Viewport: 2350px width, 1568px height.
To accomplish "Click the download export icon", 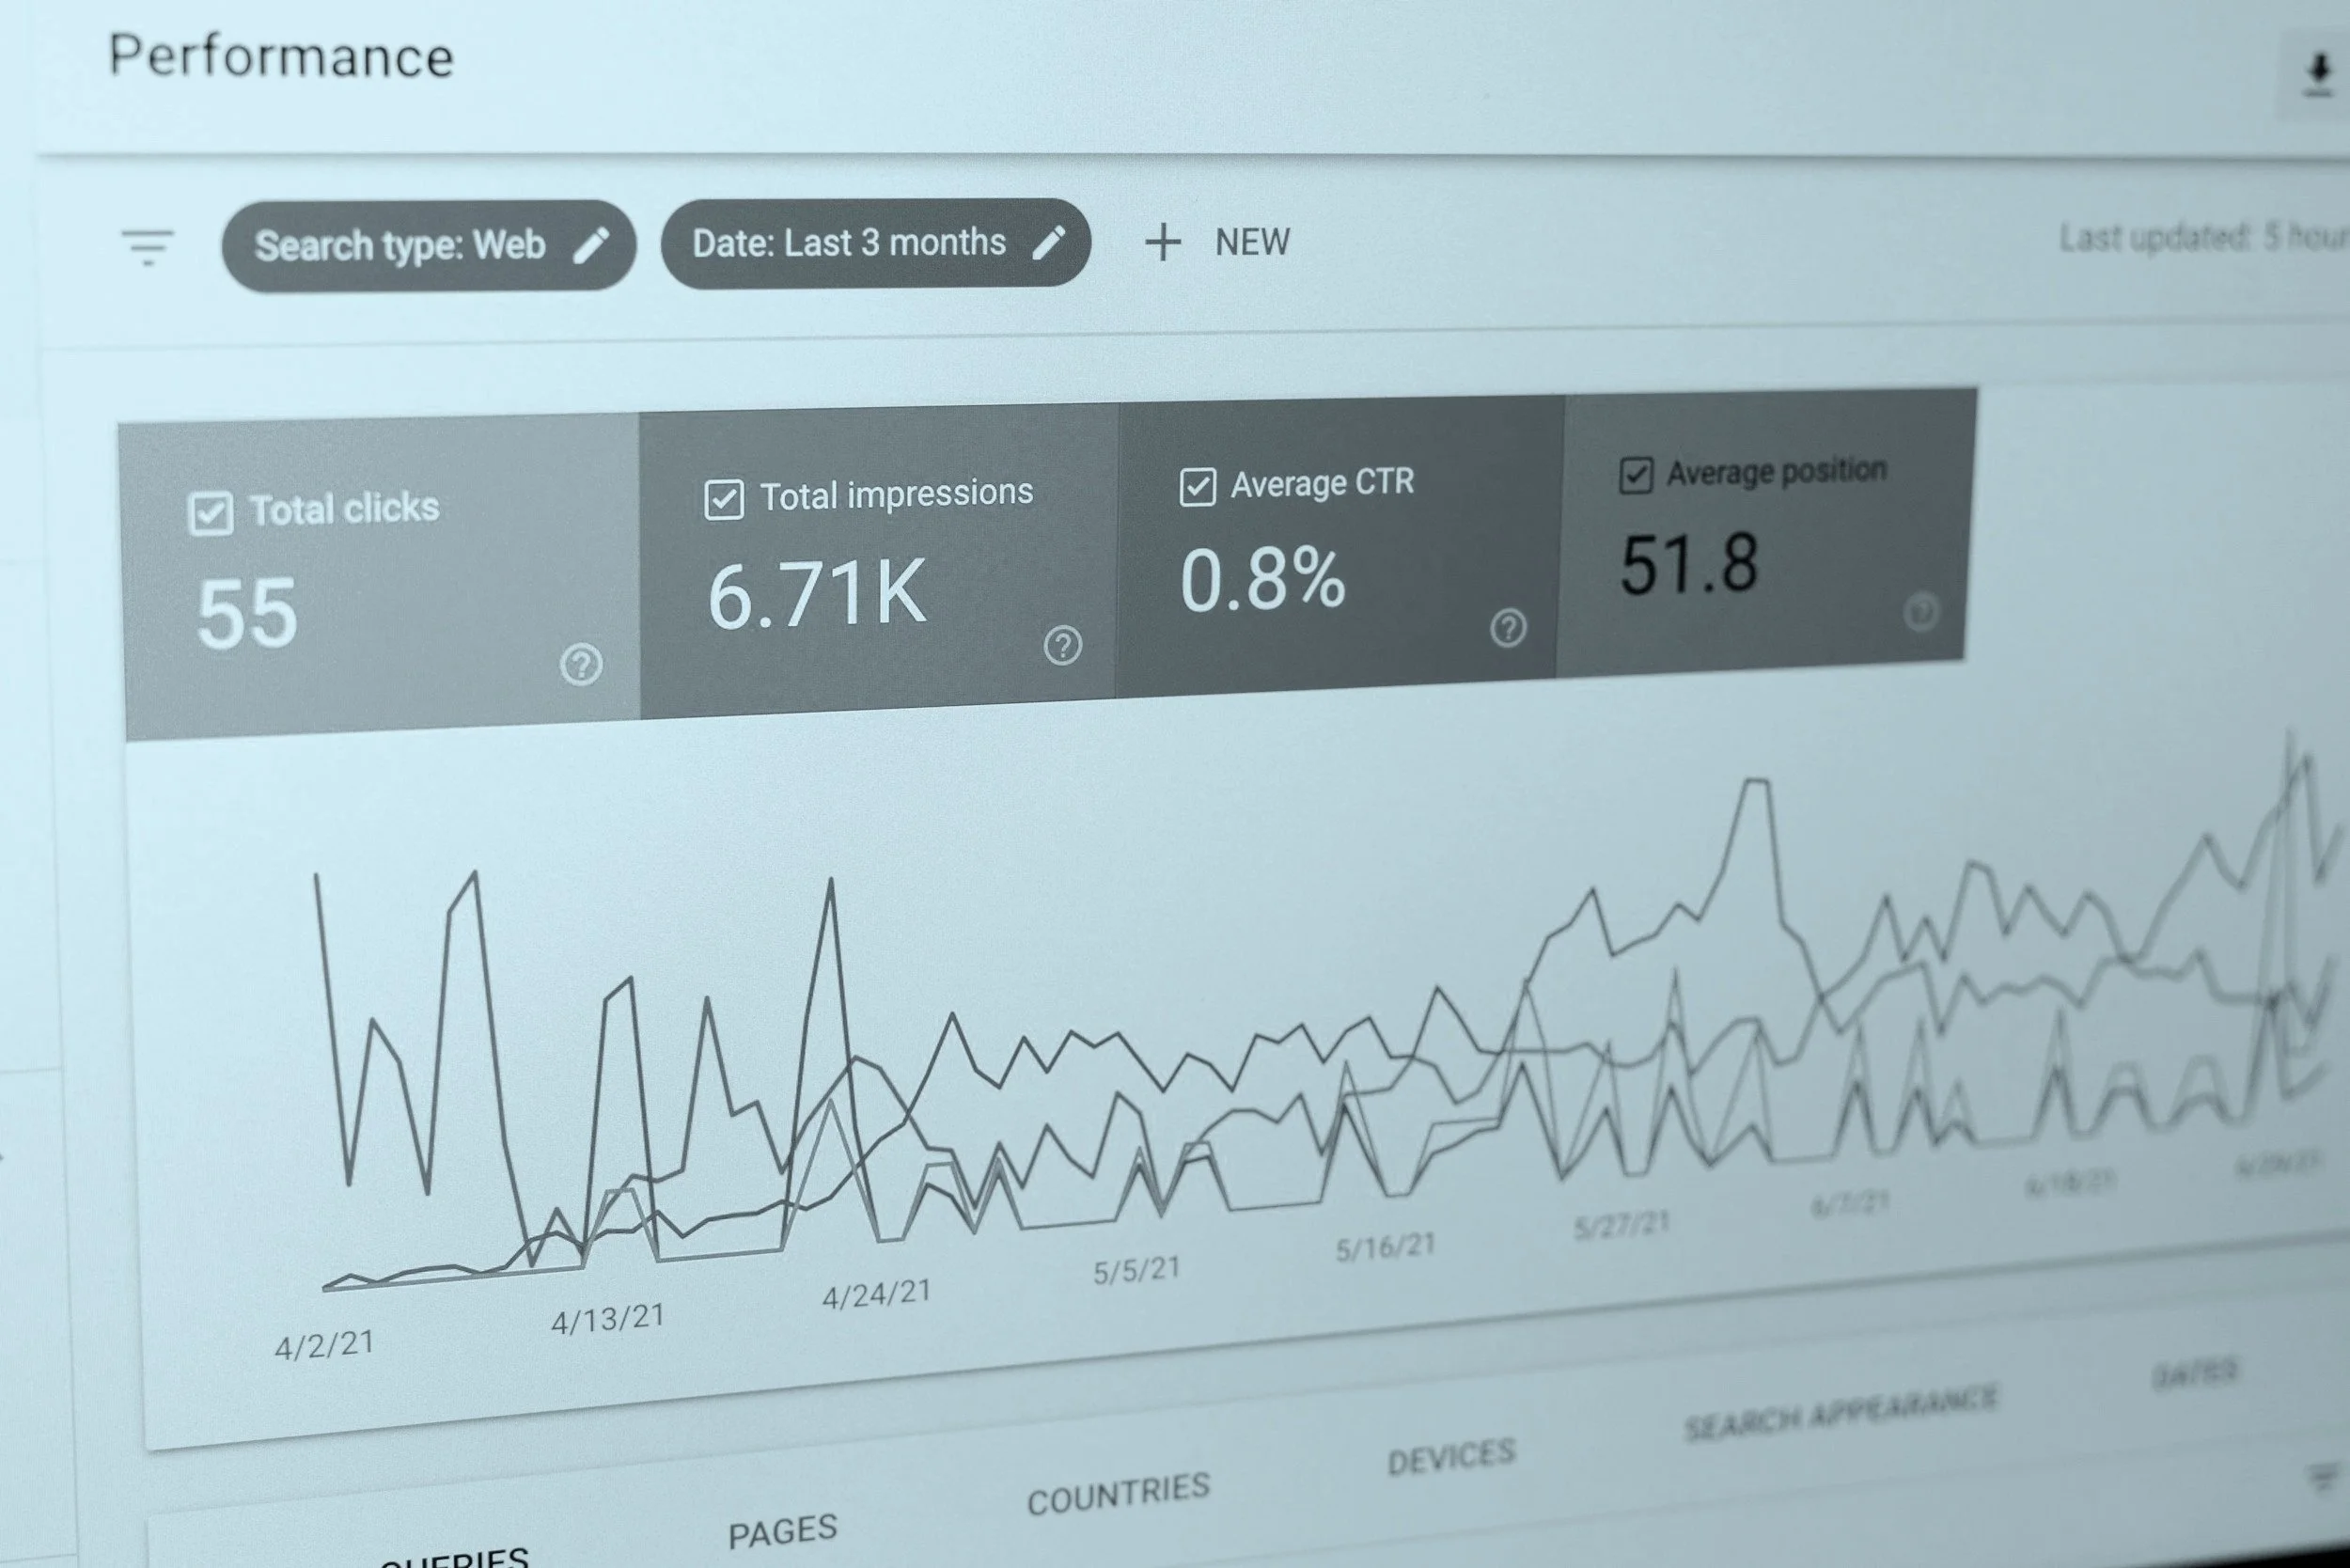I will tap(2317, 75).
